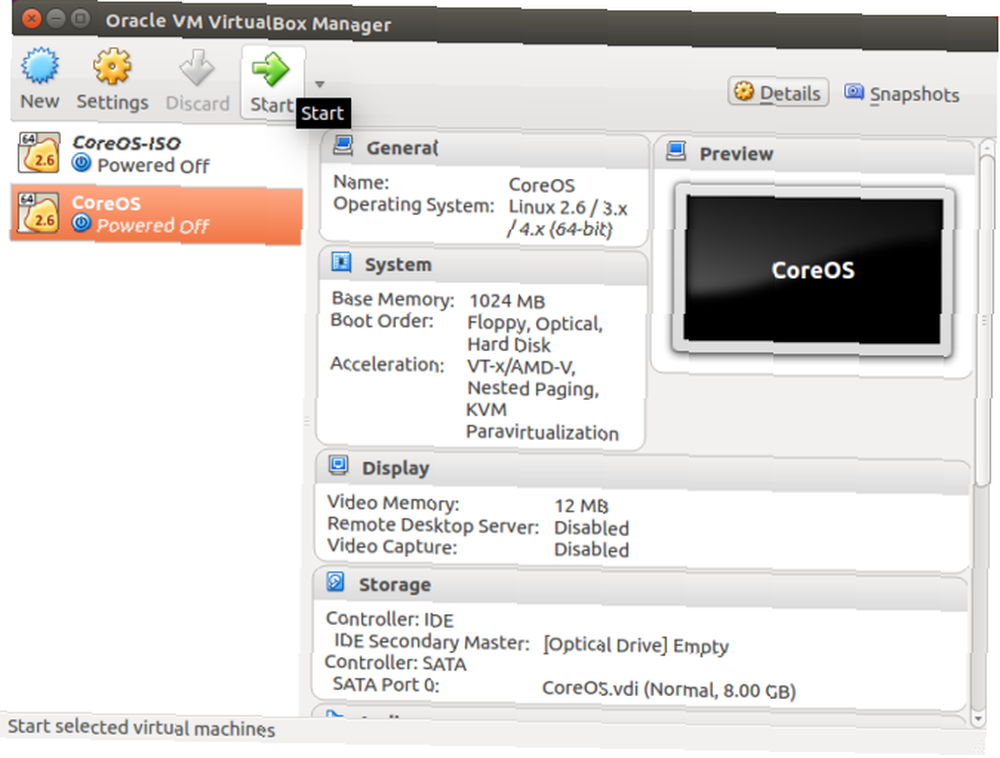Click the CoreOS.vdi storage entry
The height and width of the screenshot is (758, 1000).
(669, 690)
